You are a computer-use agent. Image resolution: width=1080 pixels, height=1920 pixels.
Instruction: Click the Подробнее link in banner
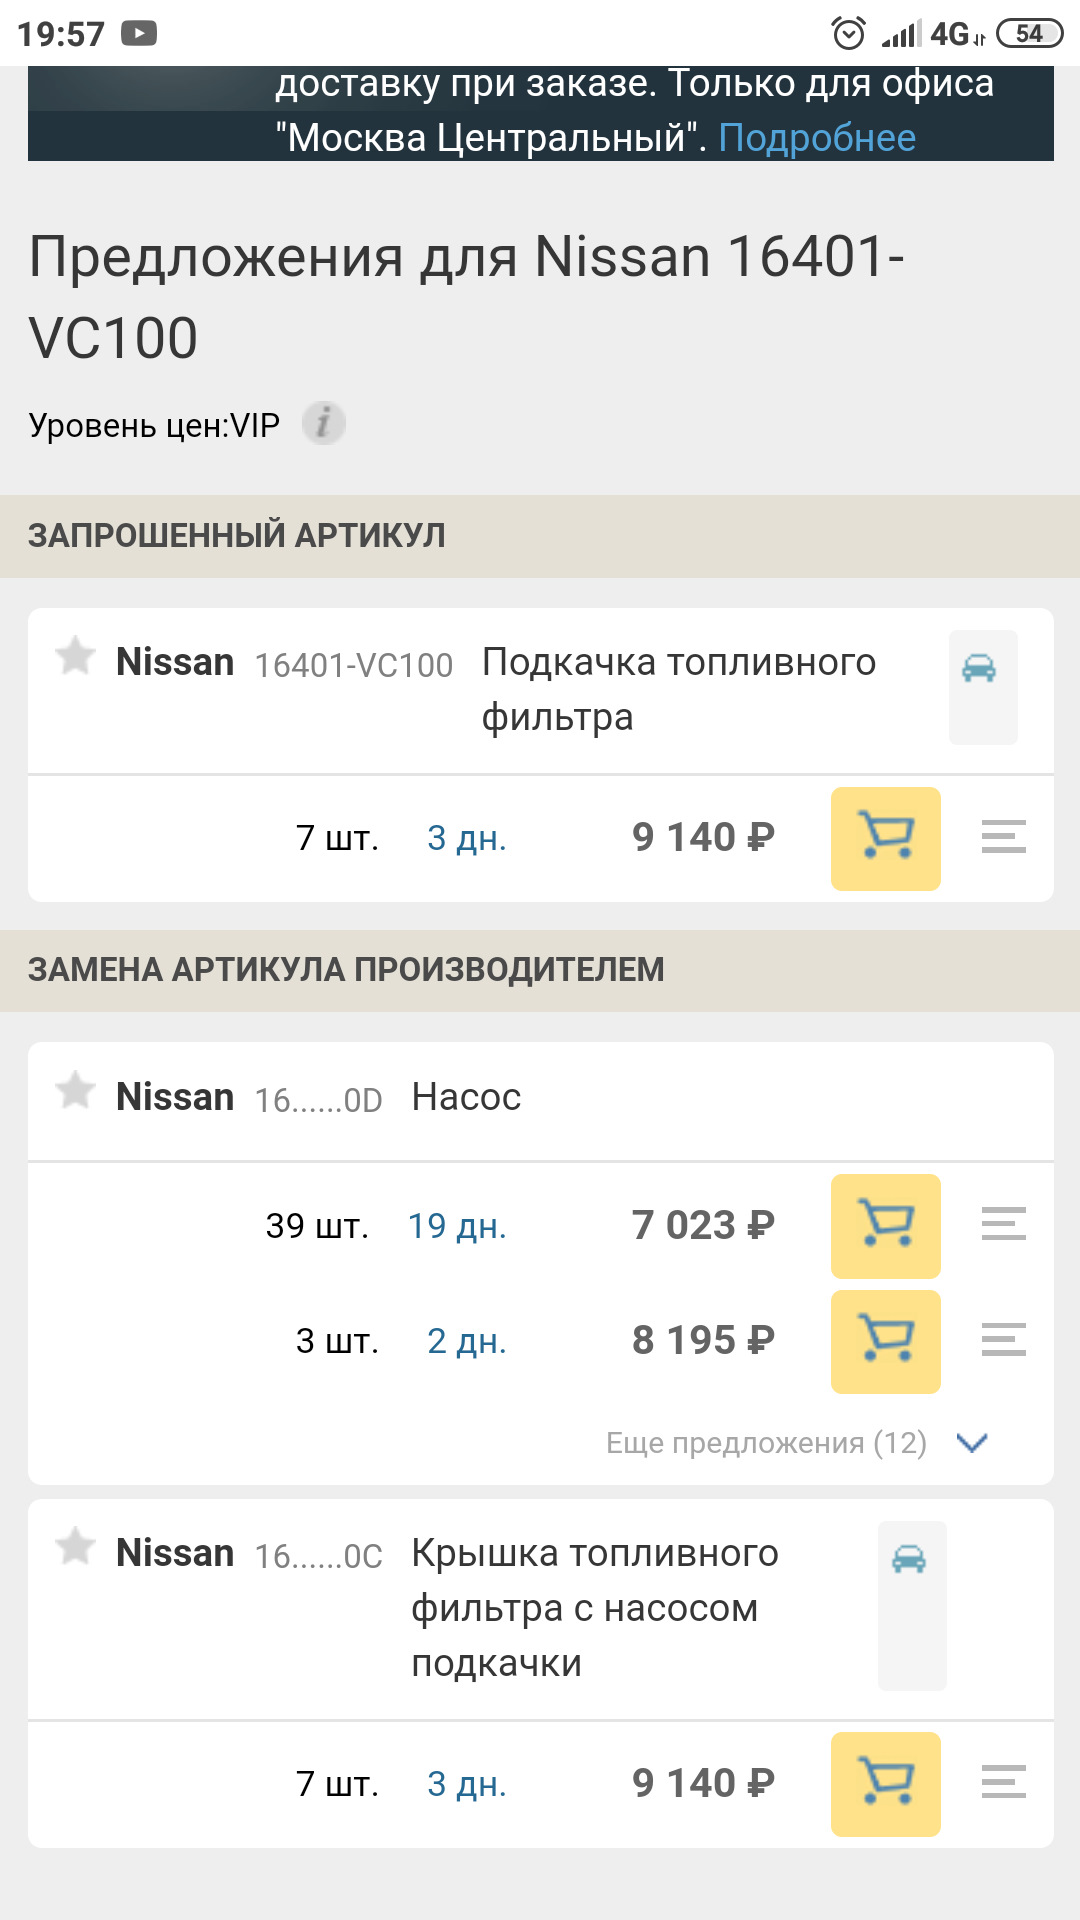(x=816, y=138)
